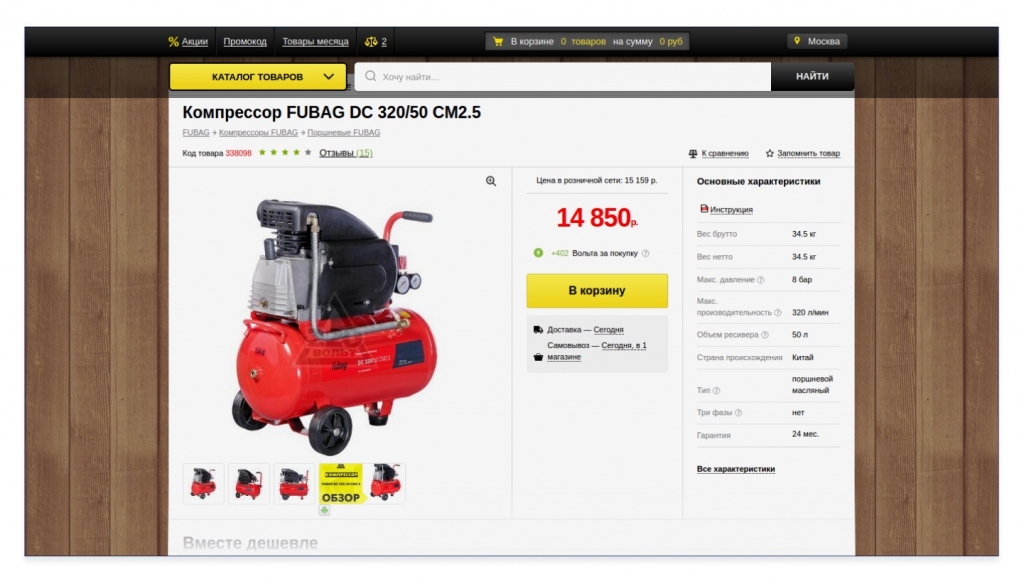Screen dimensions: 1024x584
Task: Open Все характеристики link
Action: pos(736,469)
